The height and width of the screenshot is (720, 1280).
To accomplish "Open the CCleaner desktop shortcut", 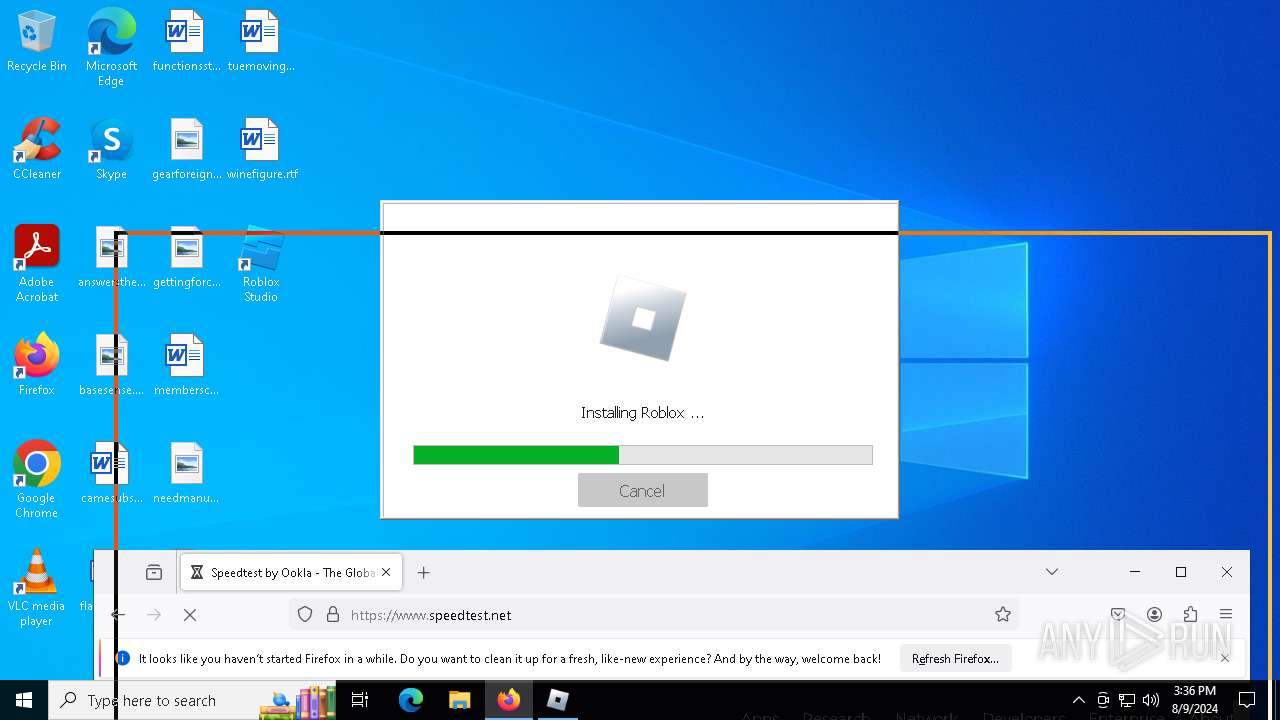I will coord(37,150).
